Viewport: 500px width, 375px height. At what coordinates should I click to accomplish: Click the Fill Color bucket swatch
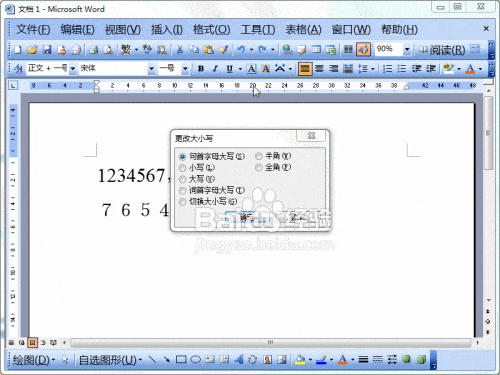pyautogui.click(x=300, y=359)
